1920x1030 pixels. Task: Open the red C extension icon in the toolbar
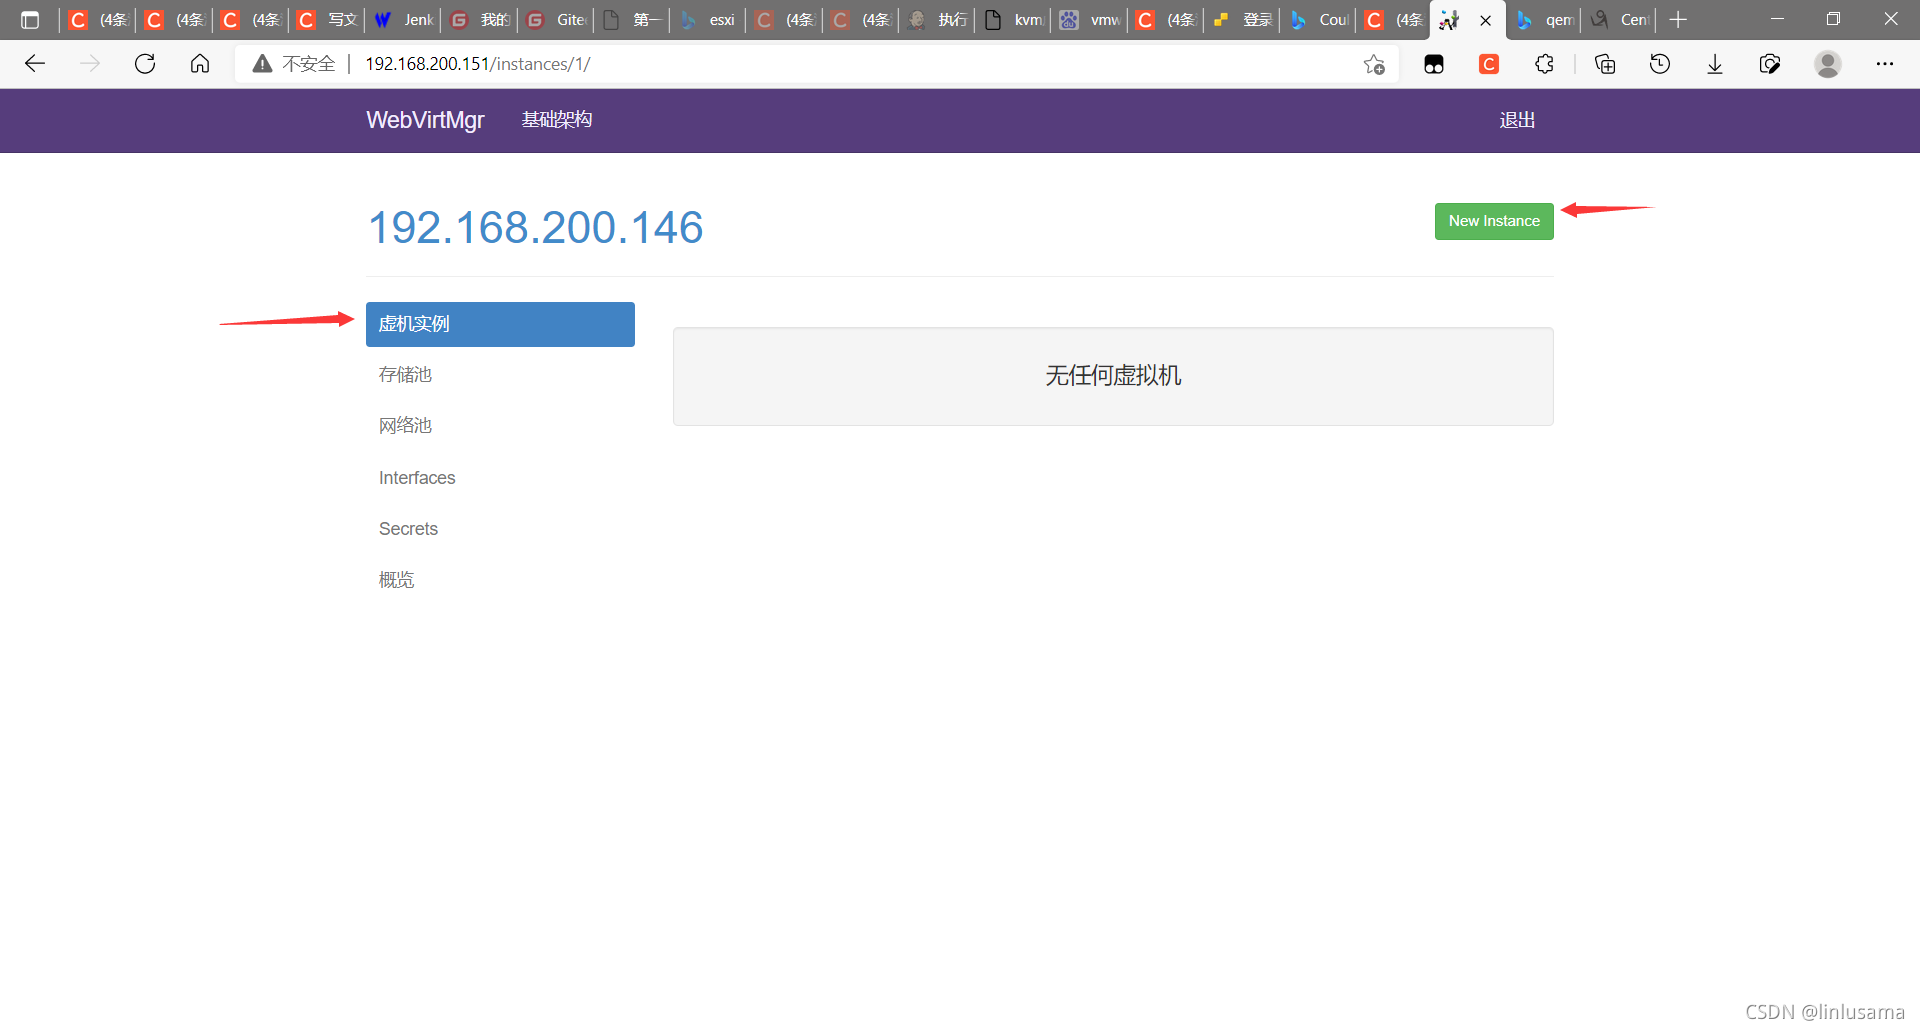pyautogui.click(x=1489, y=64)
